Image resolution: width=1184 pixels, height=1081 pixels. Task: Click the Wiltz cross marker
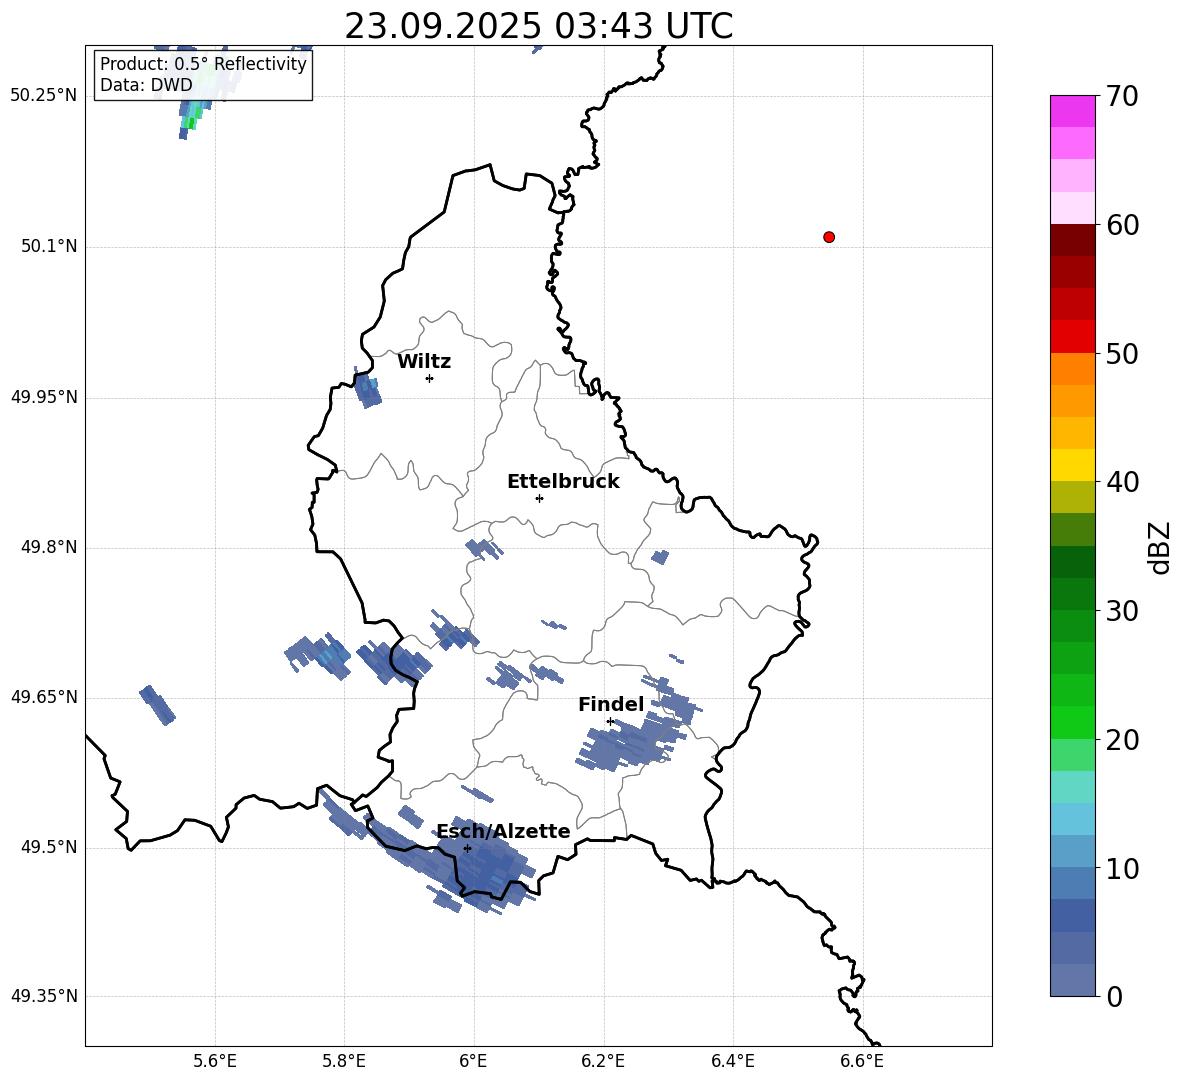click(x=430, y=378)
